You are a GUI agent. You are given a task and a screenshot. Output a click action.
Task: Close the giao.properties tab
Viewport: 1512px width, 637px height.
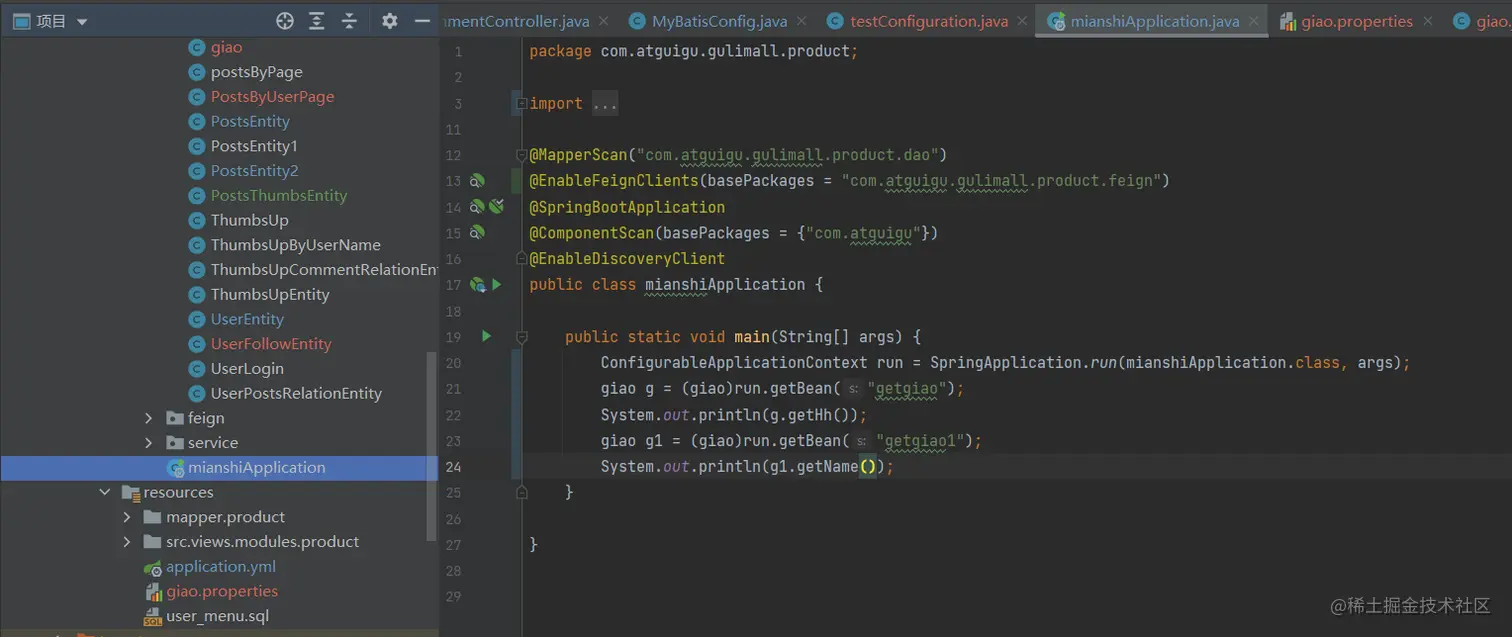[x=1427, y=21]
